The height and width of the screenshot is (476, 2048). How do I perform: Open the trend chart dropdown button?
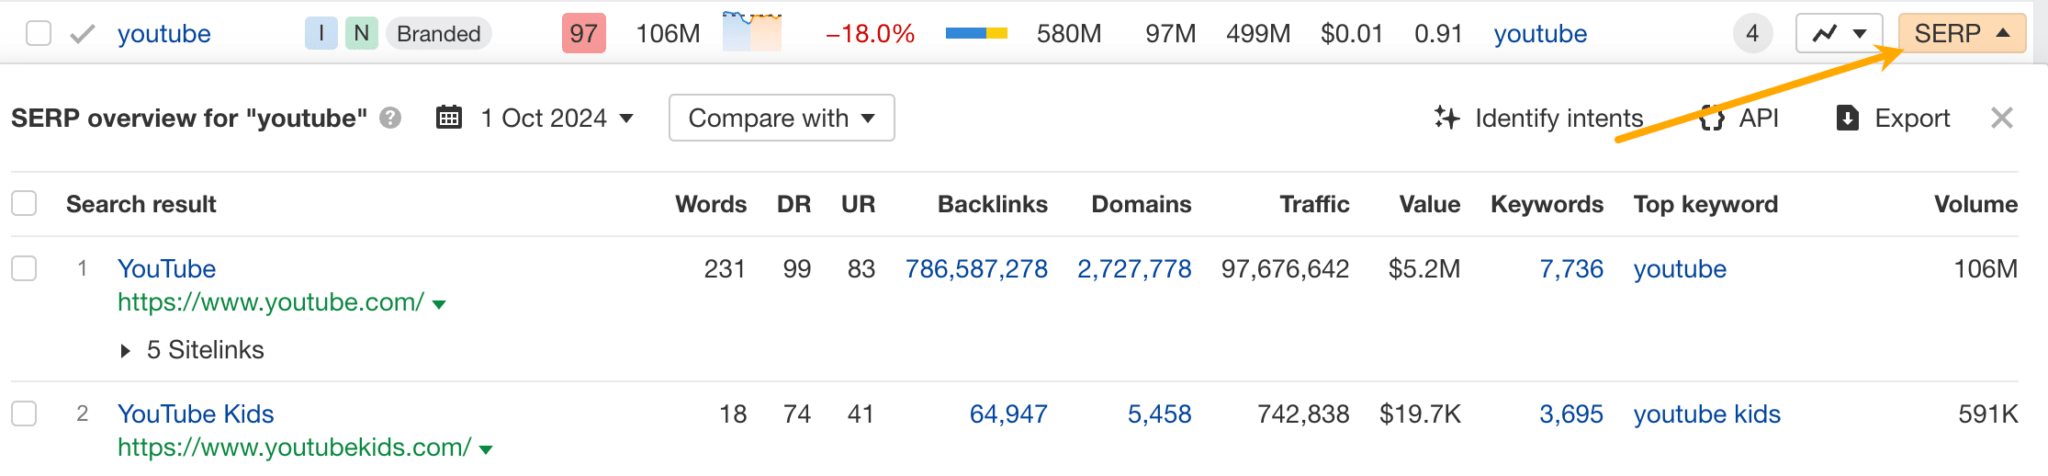tap(1839, 34)
